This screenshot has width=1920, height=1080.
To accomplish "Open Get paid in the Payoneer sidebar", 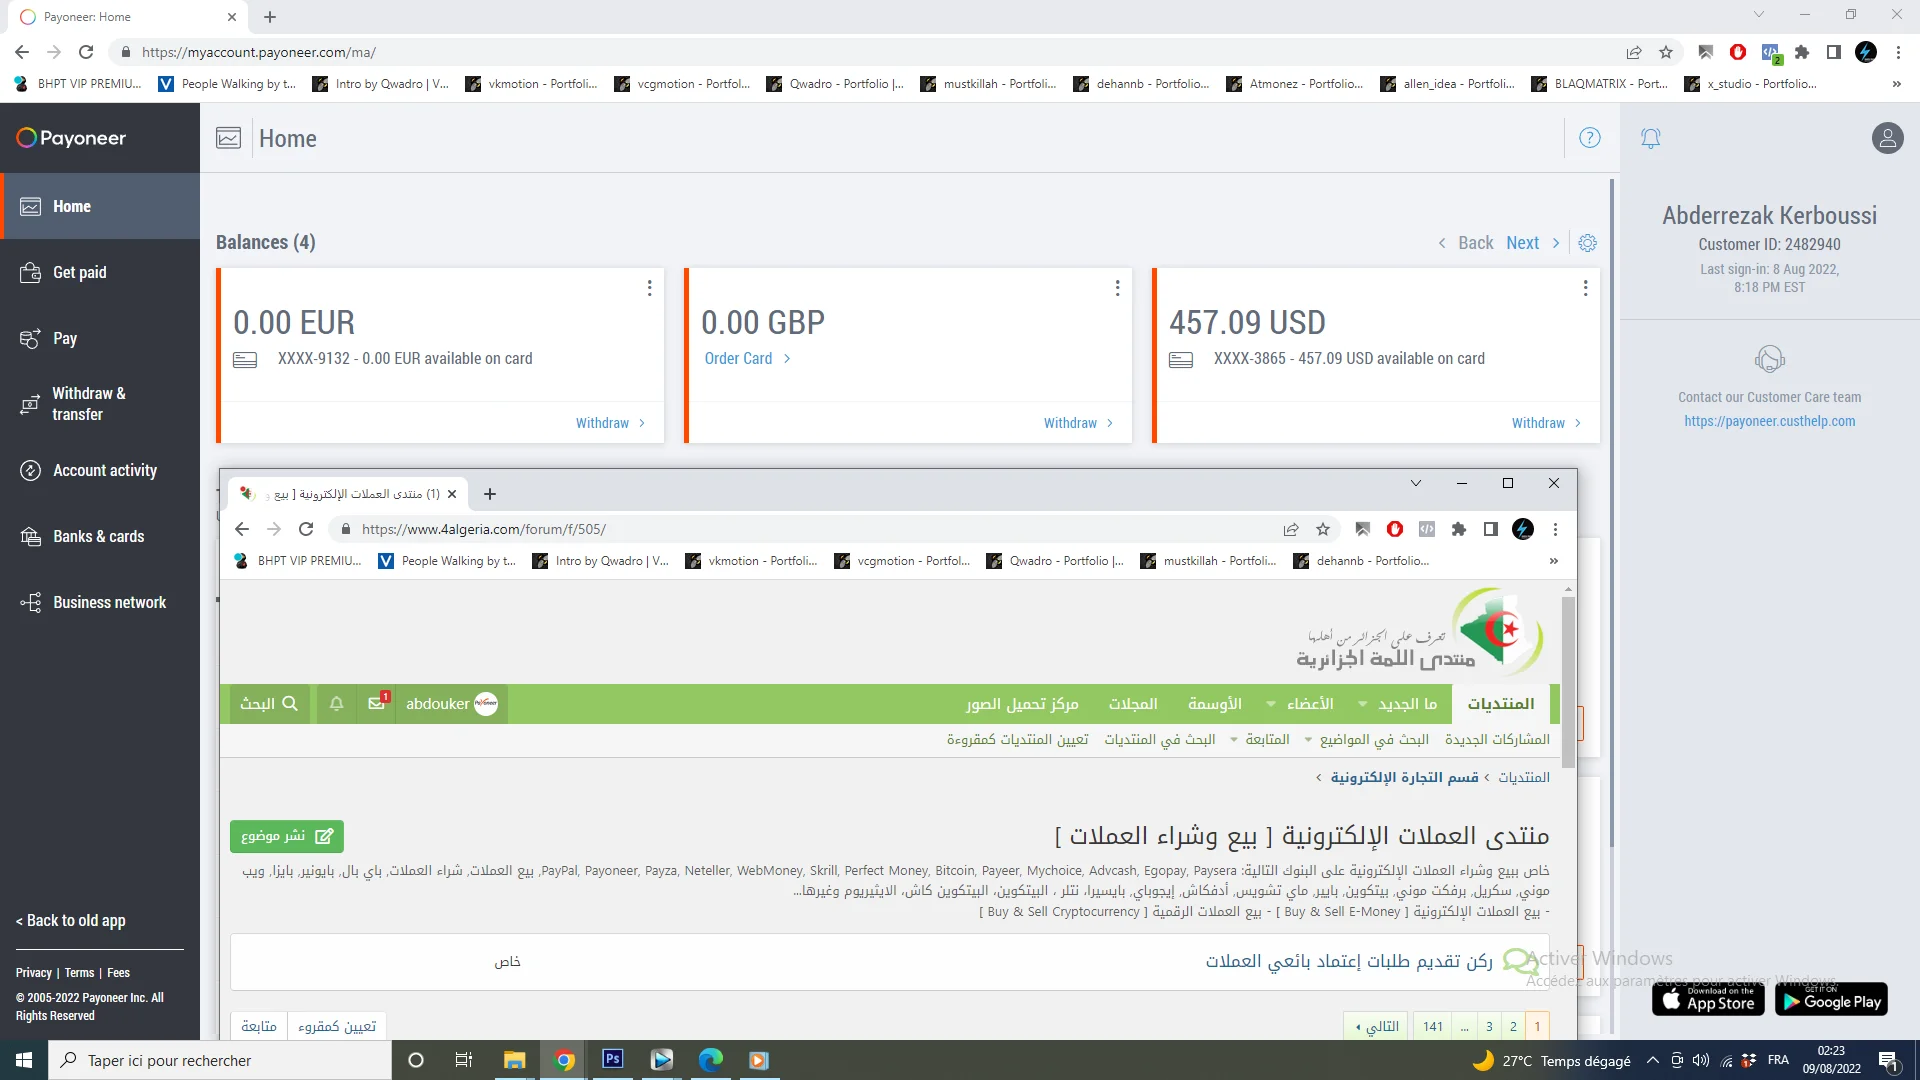I will [100, 272].
